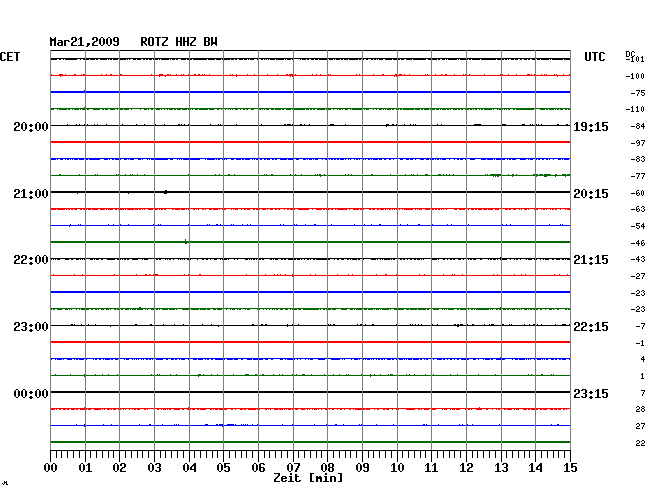Select the 00:00 CET time label
The height and width of the screenshot is (494, 650).
point(31,393)
